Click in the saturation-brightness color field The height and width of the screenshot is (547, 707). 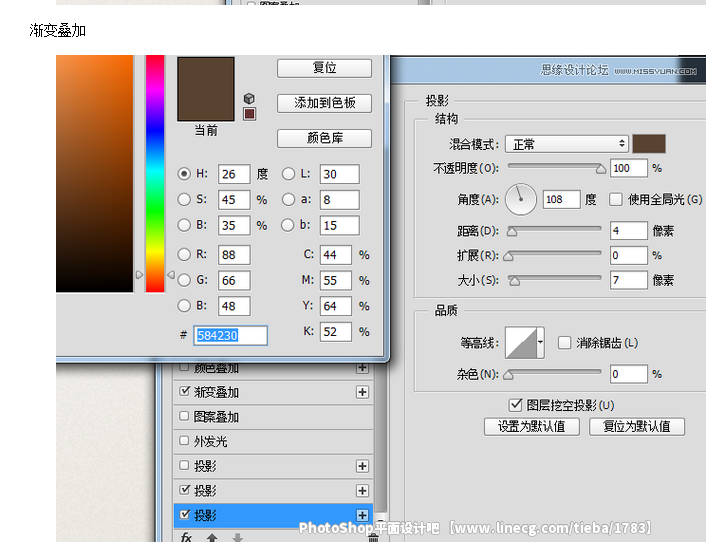pos(95,174)
